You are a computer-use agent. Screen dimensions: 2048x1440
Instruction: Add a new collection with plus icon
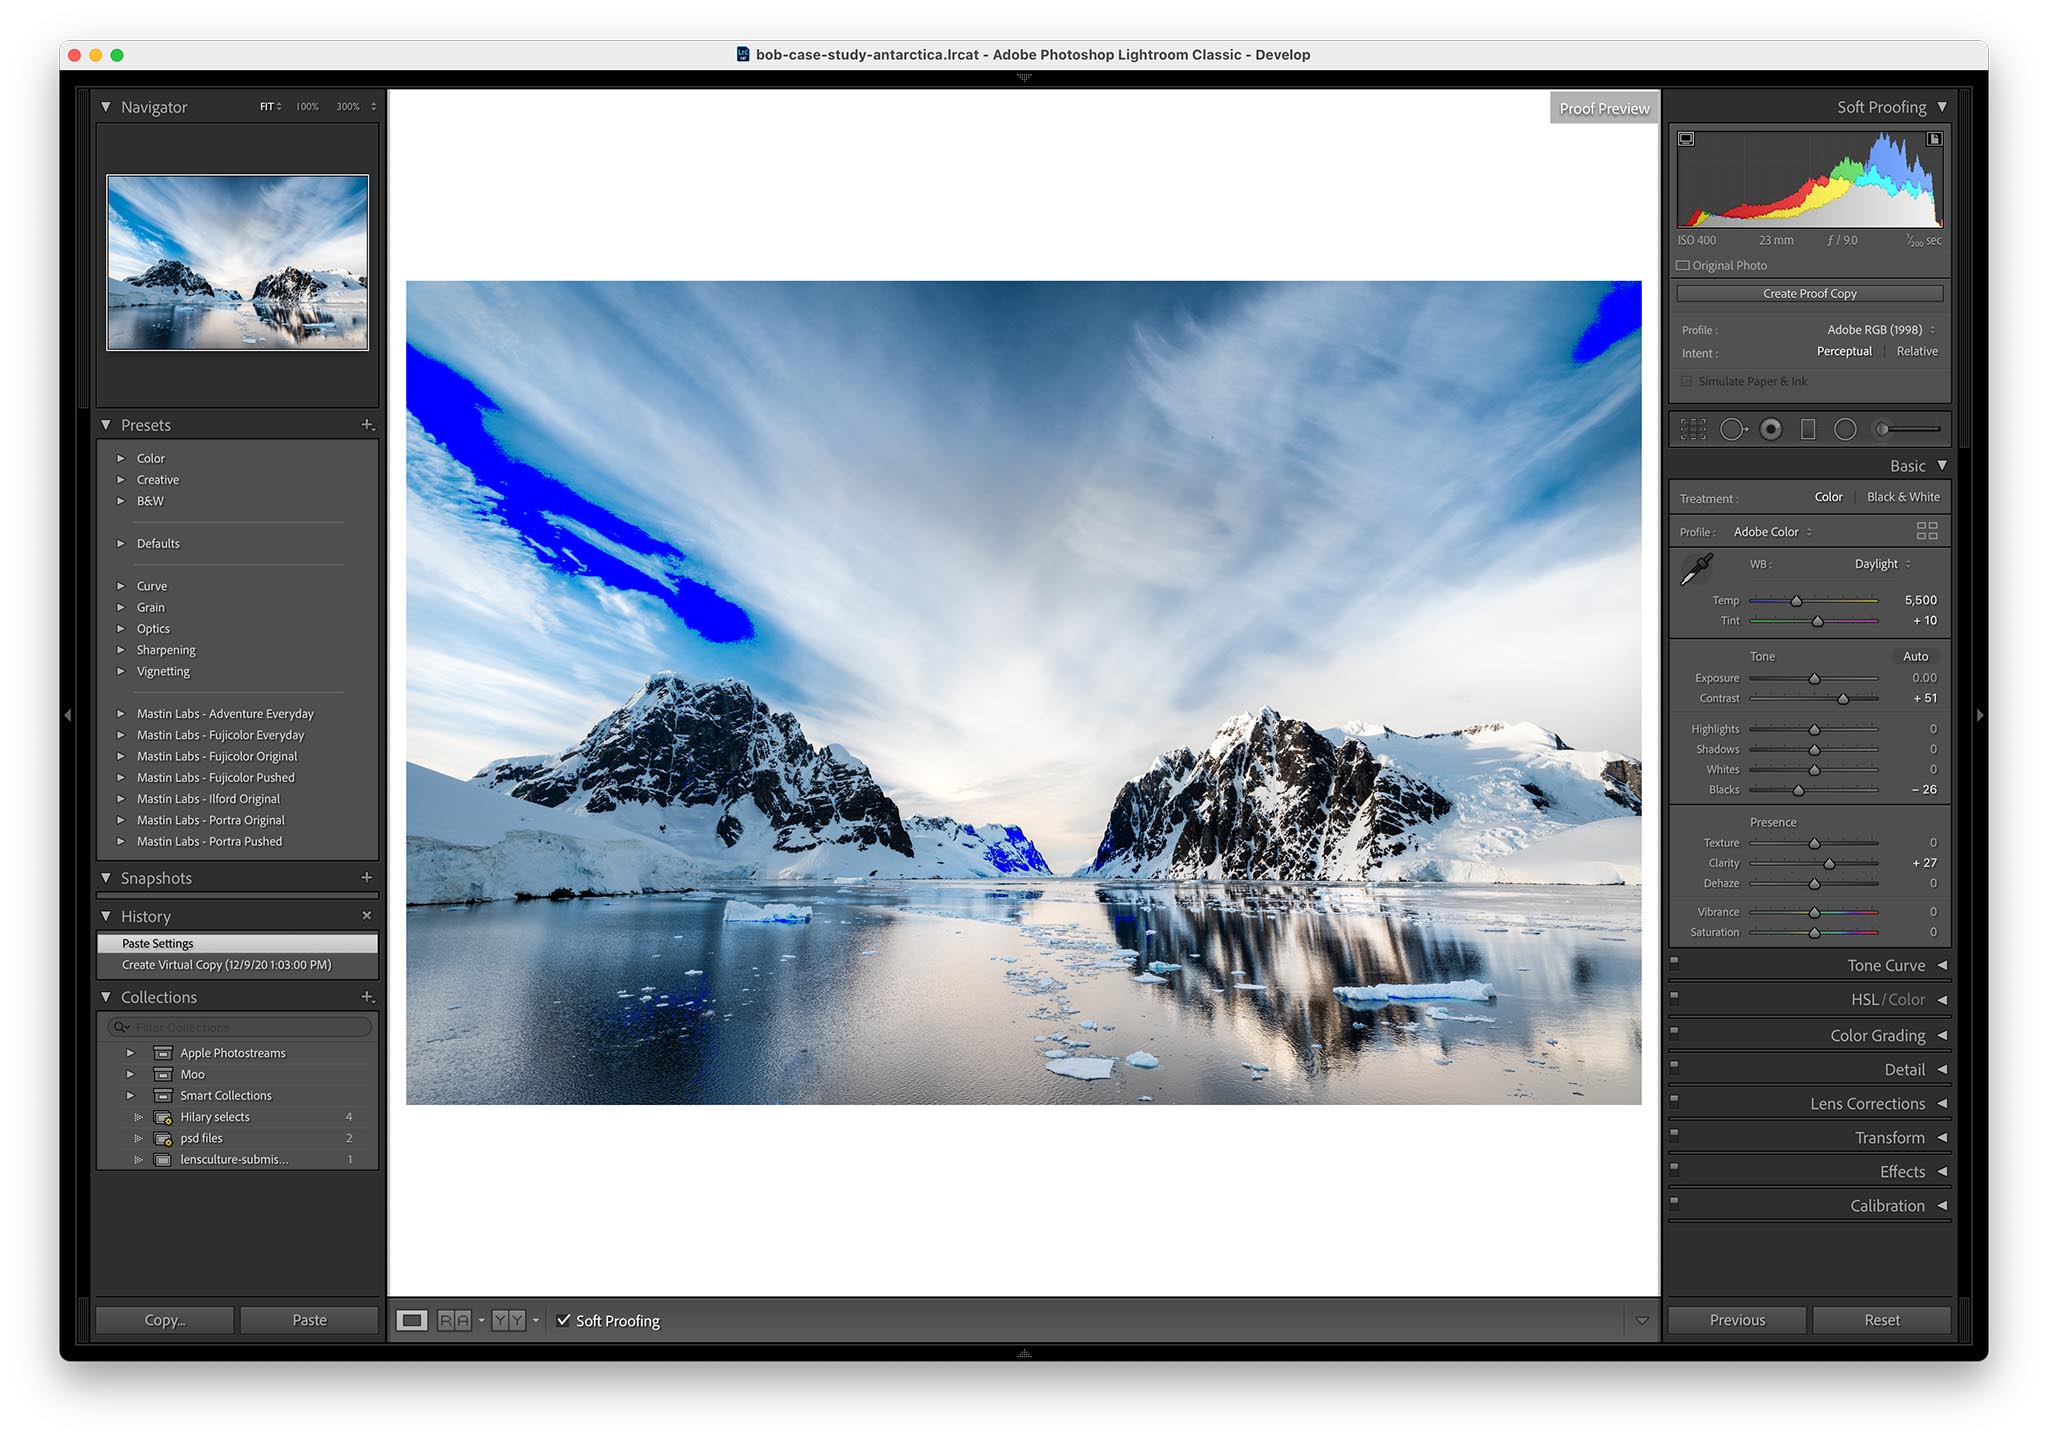(x=367, y=997)
